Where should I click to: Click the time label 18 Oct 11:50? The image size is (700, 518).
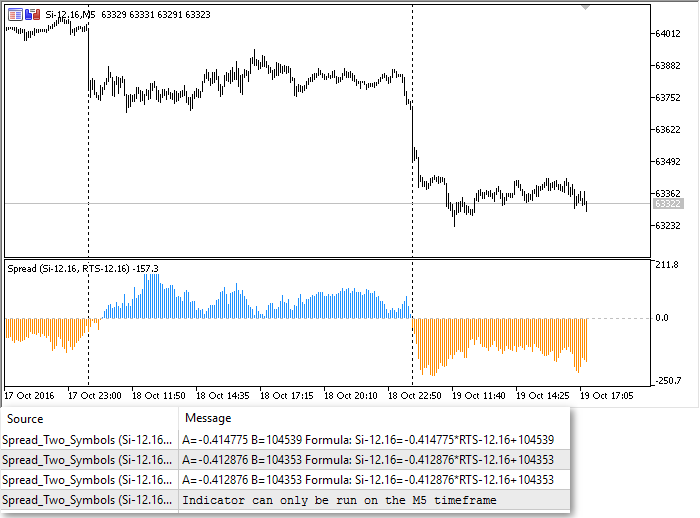click(x=158, y=396)
